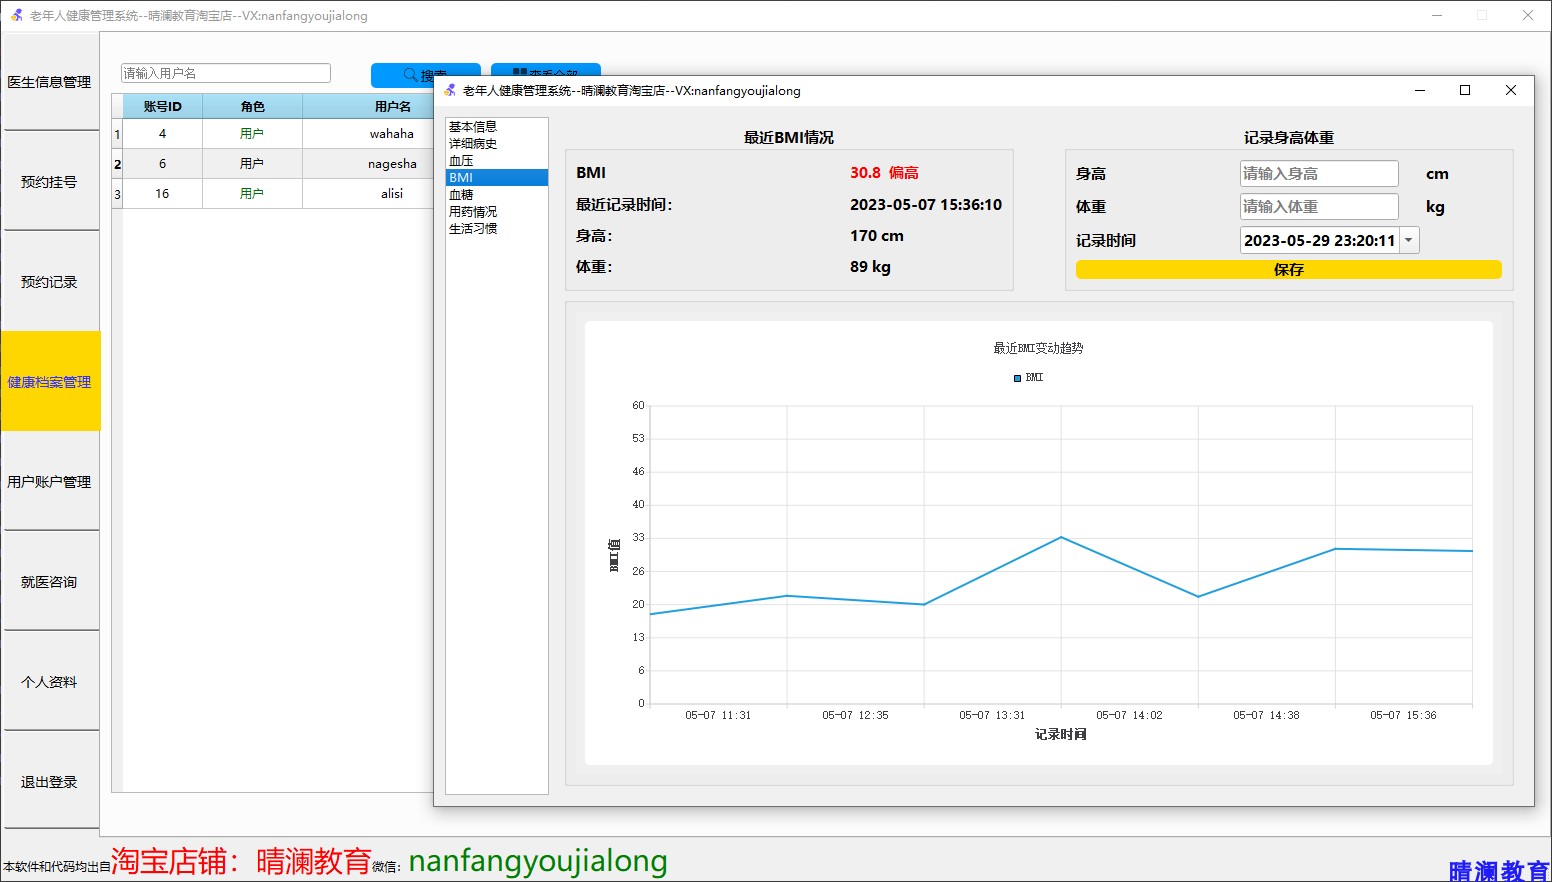Click the 搜索 search button in main window
The height and width of the screenshot is (882, 1552).
425,75
